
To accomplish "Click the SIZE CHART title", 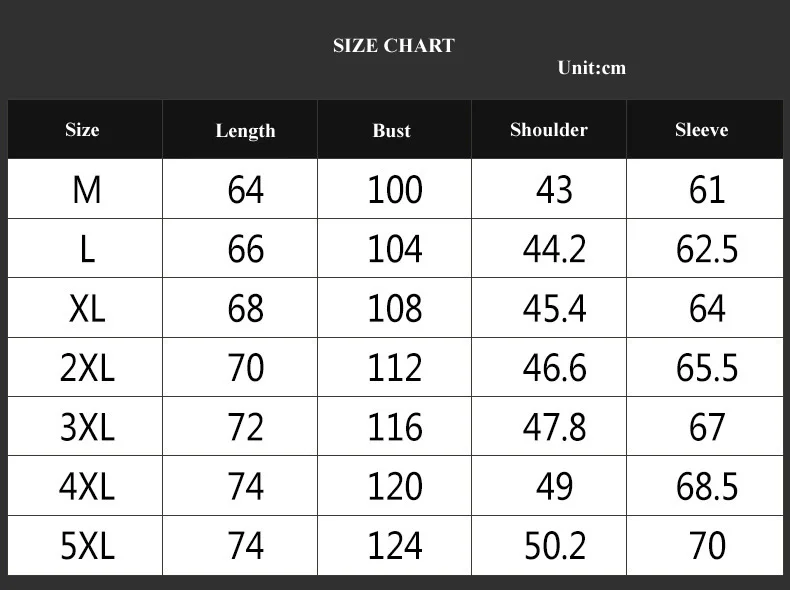I will (394, 45).
